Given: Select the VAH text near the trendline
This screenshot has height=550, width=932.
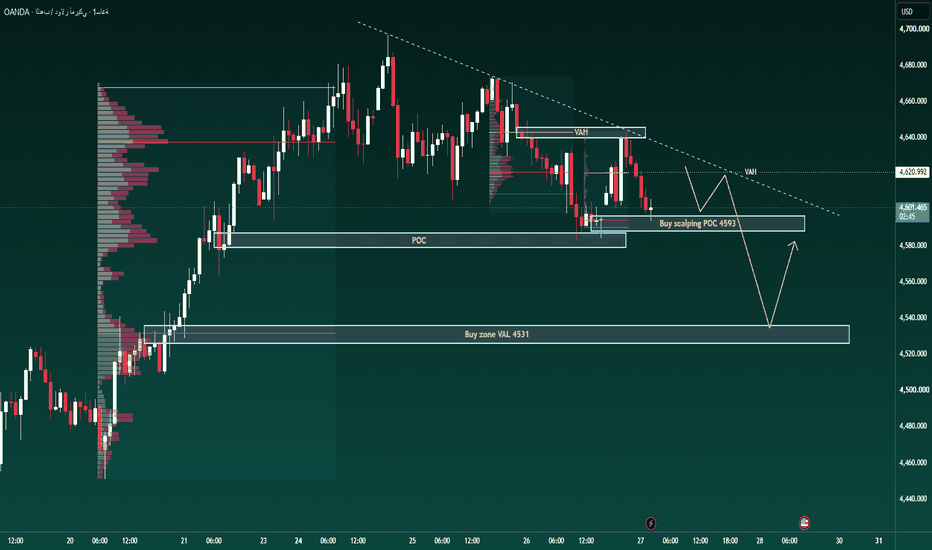Looking at the screenshot, I should click(751, 172).
